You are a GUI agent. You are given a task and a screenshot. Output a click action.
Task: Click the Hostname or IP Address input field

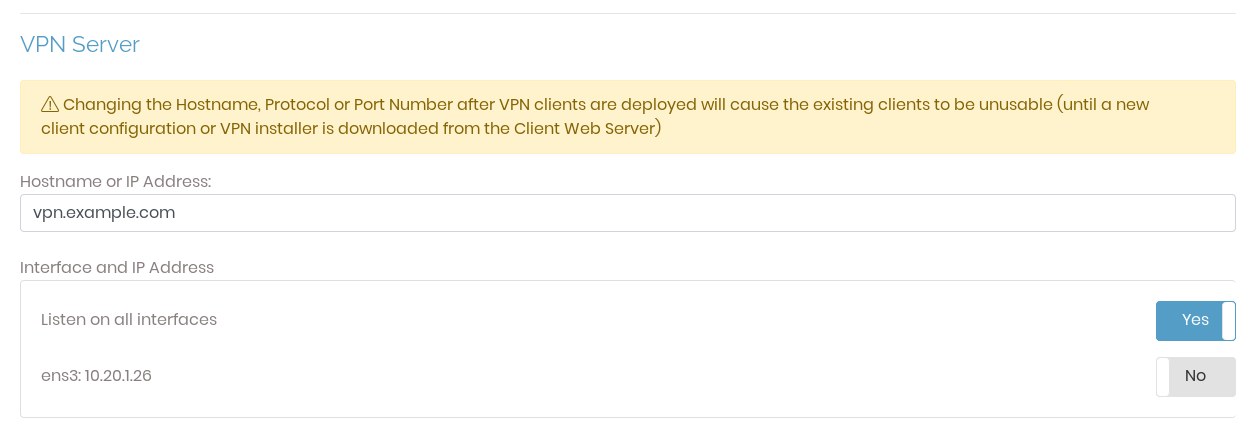(627, 213)
